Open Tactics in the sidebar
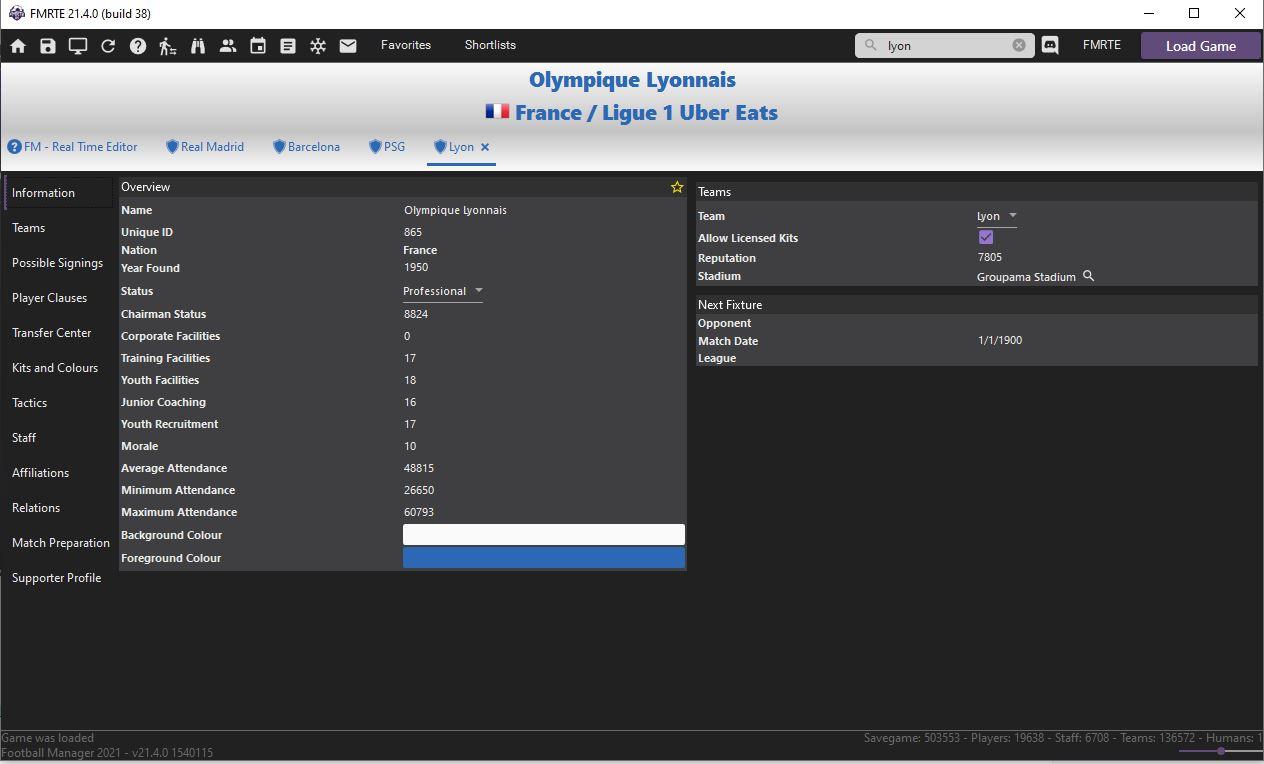Screen dimensions: 1264x764 click(x=29, y=403)
